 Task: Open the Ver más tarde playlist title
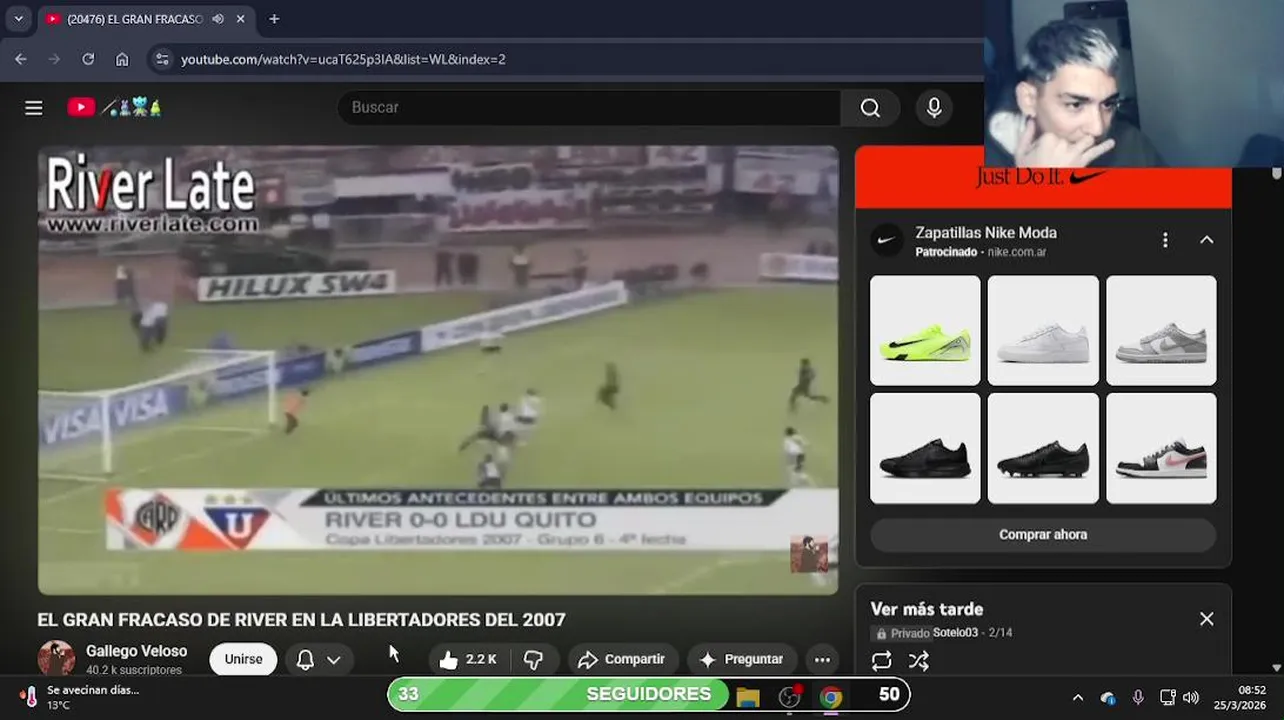click(927, 609)
